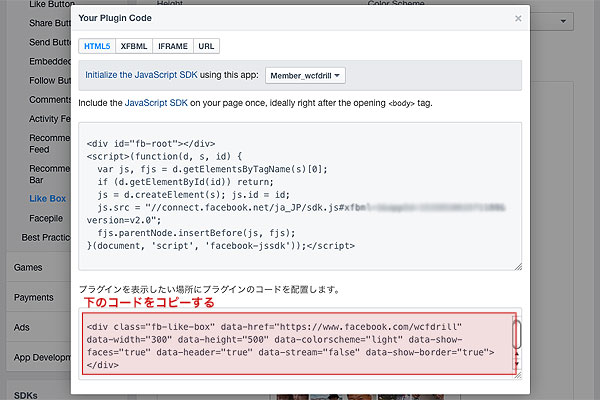This screenshot has width=600, height=400.
Task: Open the Member_wcfdrill app dropdown
Action: 305,76
